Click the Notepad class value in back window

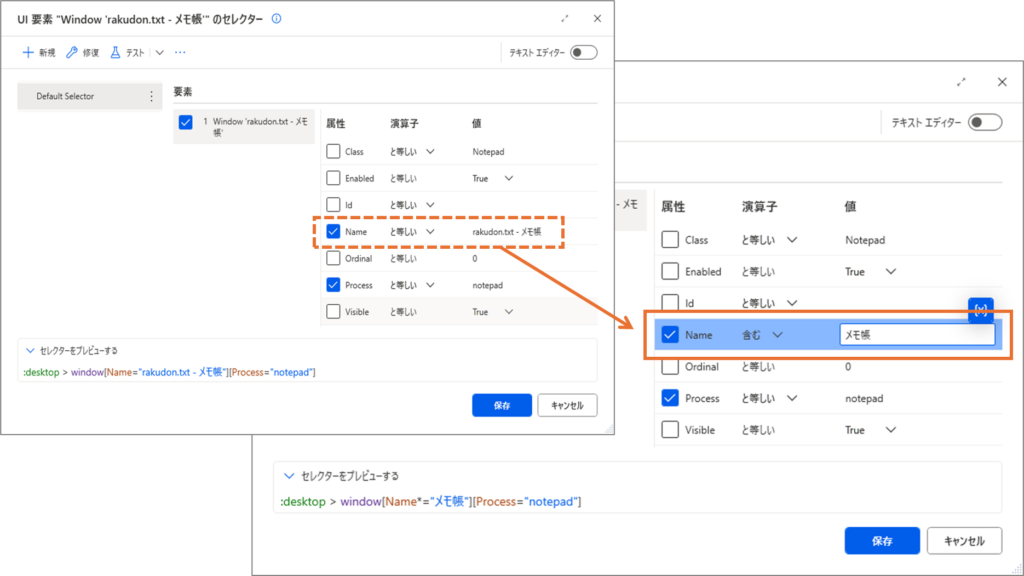click(488, 152)
